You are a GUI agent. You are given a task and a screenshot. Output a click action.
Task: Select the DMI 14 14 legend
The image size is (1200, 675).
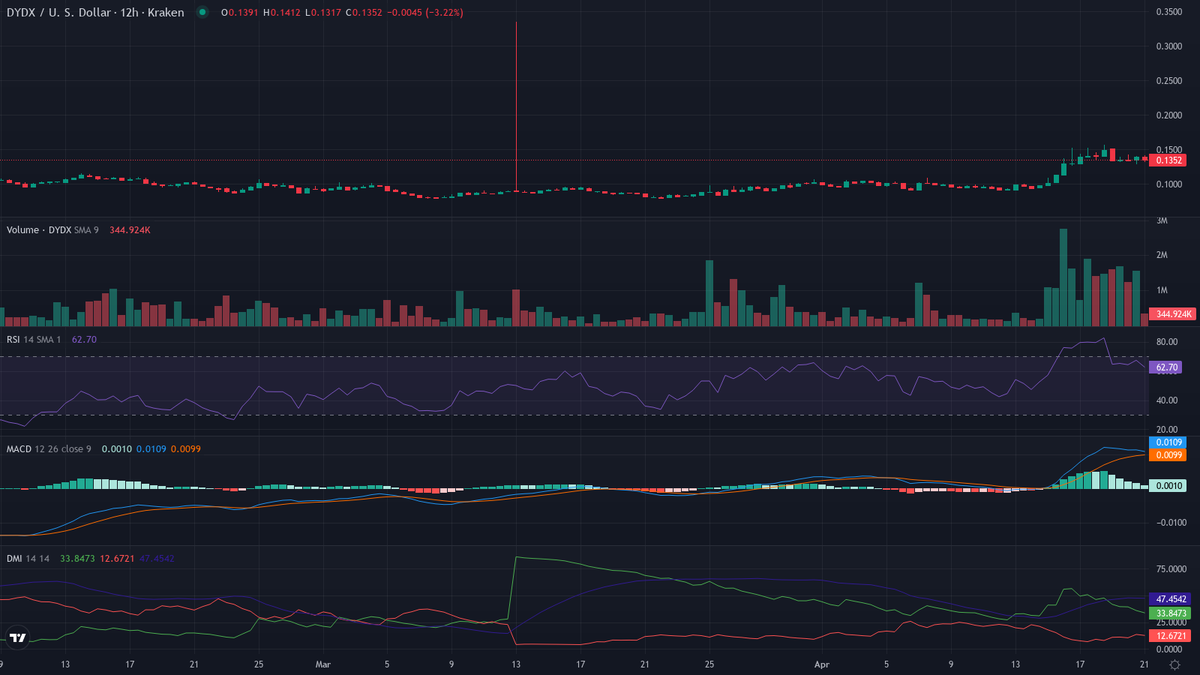point(28,558)
